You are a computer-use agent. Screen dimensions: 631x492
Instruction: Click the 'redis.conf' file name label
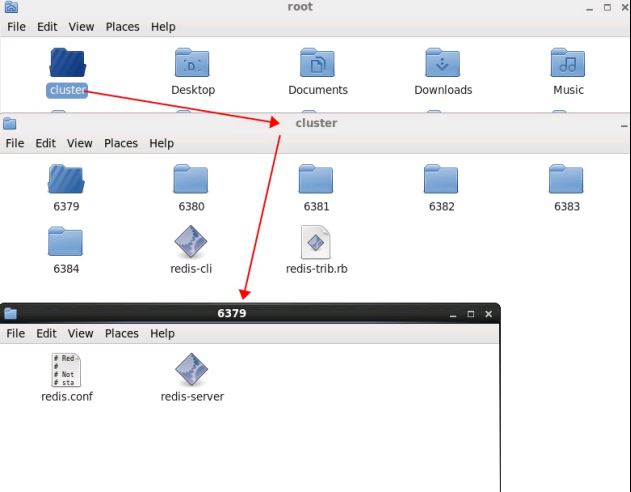click(67, 397)
